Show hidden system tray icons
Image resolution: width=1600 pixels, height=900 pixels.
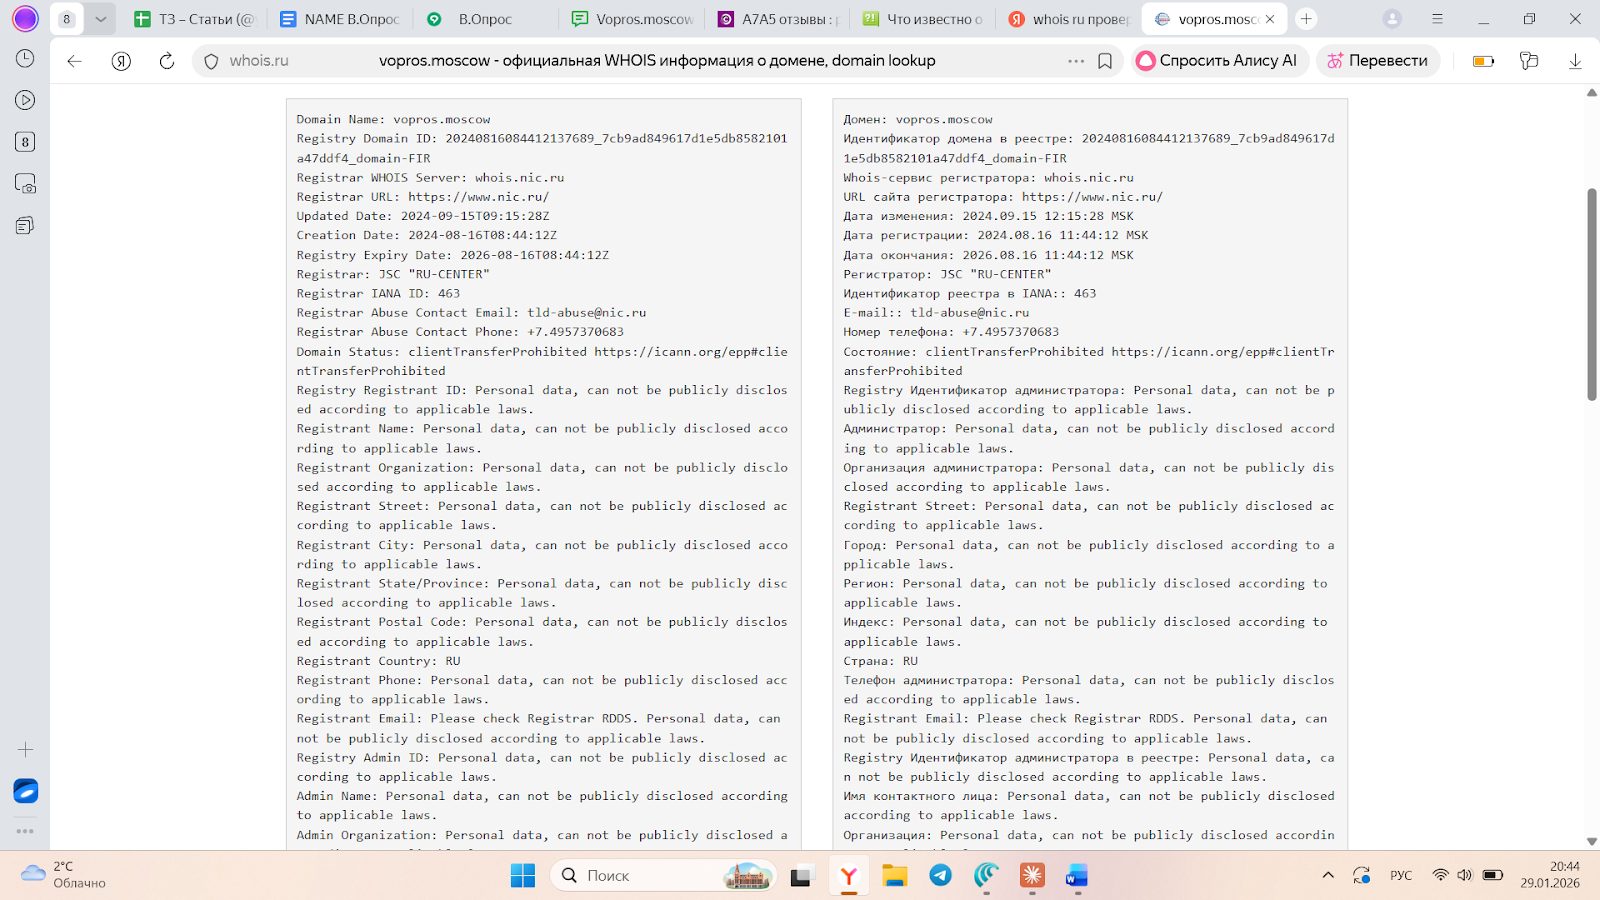point(1328,875)
